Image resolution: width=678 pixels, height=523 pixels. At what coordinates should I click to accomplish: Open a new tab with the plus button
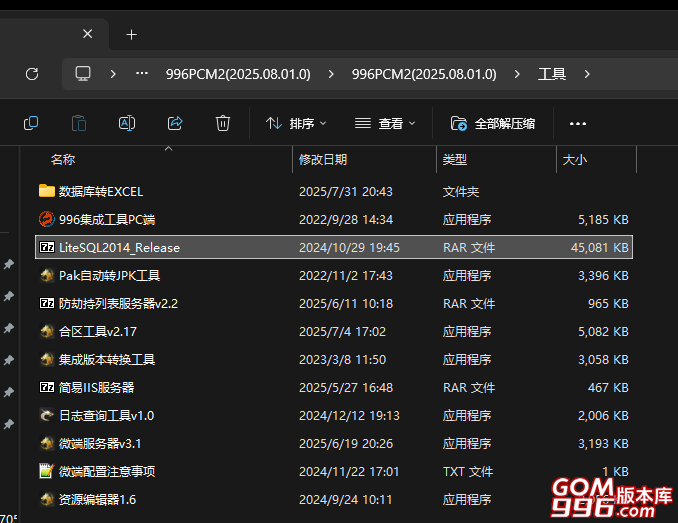131,34
